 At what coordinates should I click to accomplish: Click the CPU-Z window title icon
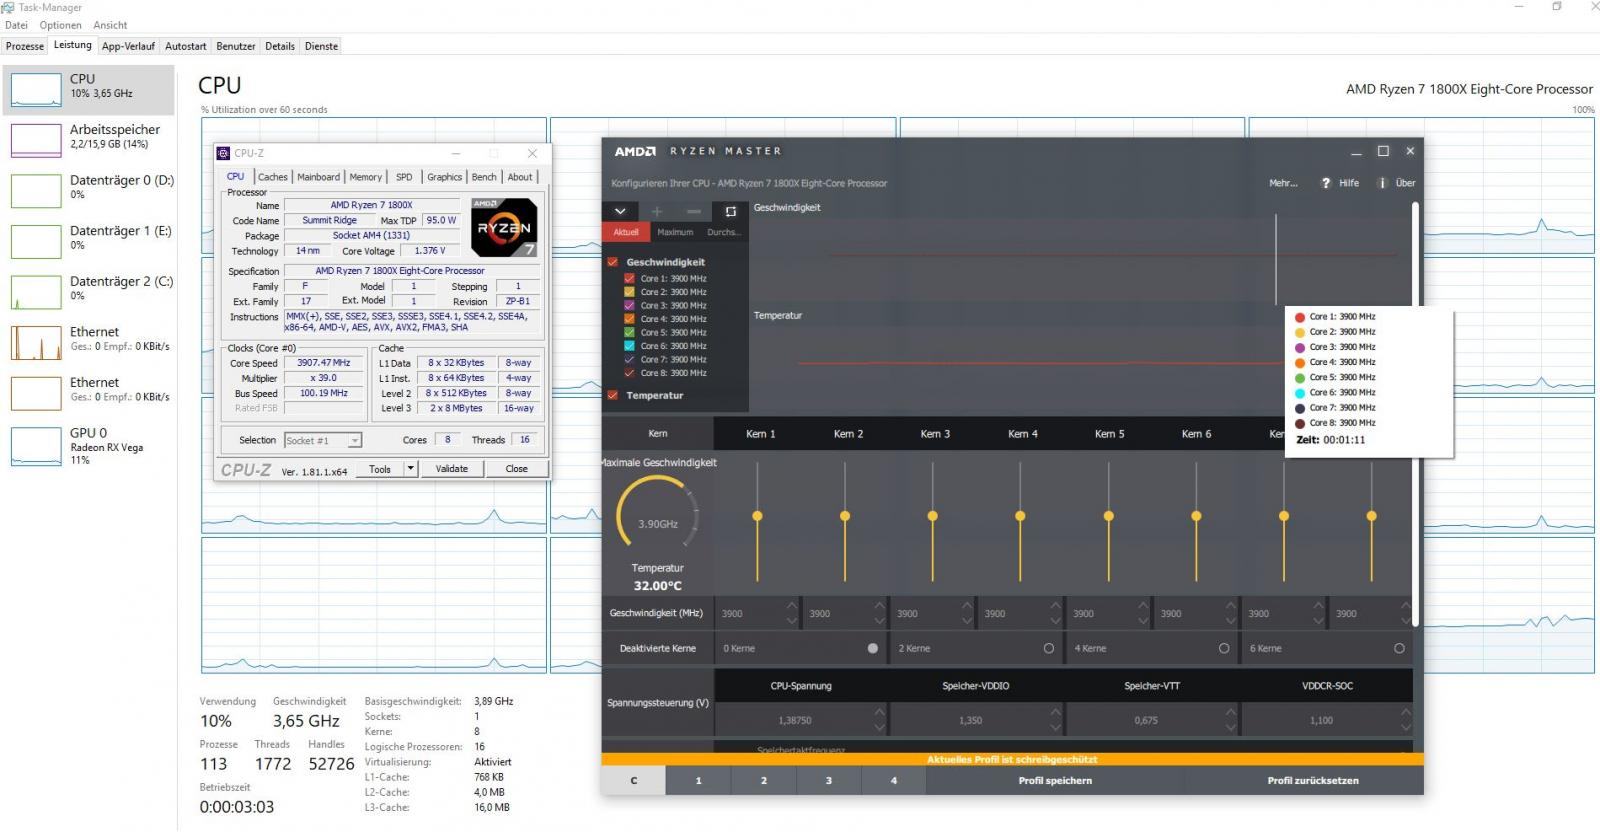pos(224,153)
